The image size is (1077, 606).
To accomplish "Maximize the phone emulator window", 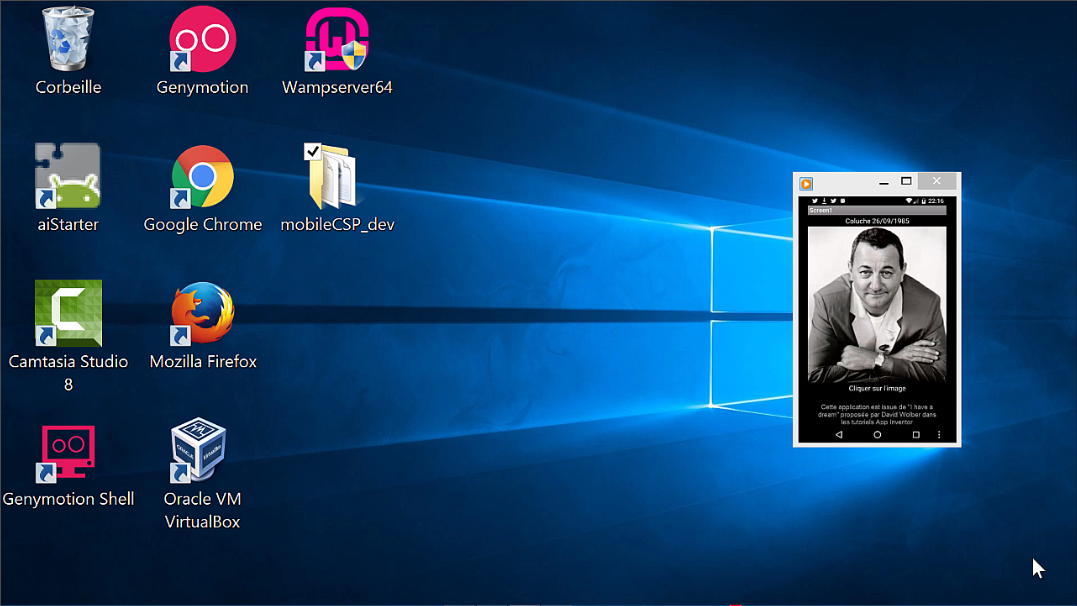I will [906, 181].
